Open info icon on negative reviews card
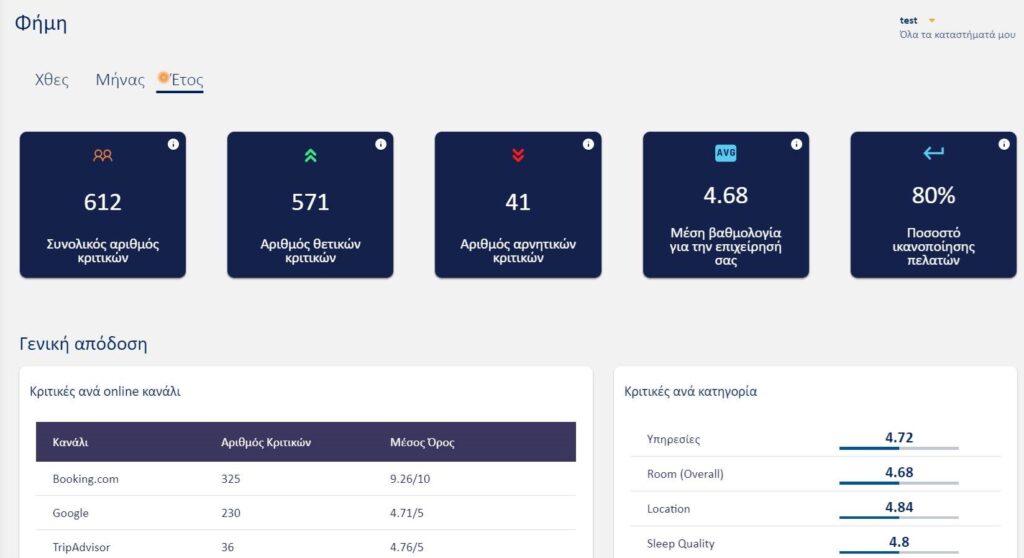This screenshot has width=1024, height=558. coord(588,144)
